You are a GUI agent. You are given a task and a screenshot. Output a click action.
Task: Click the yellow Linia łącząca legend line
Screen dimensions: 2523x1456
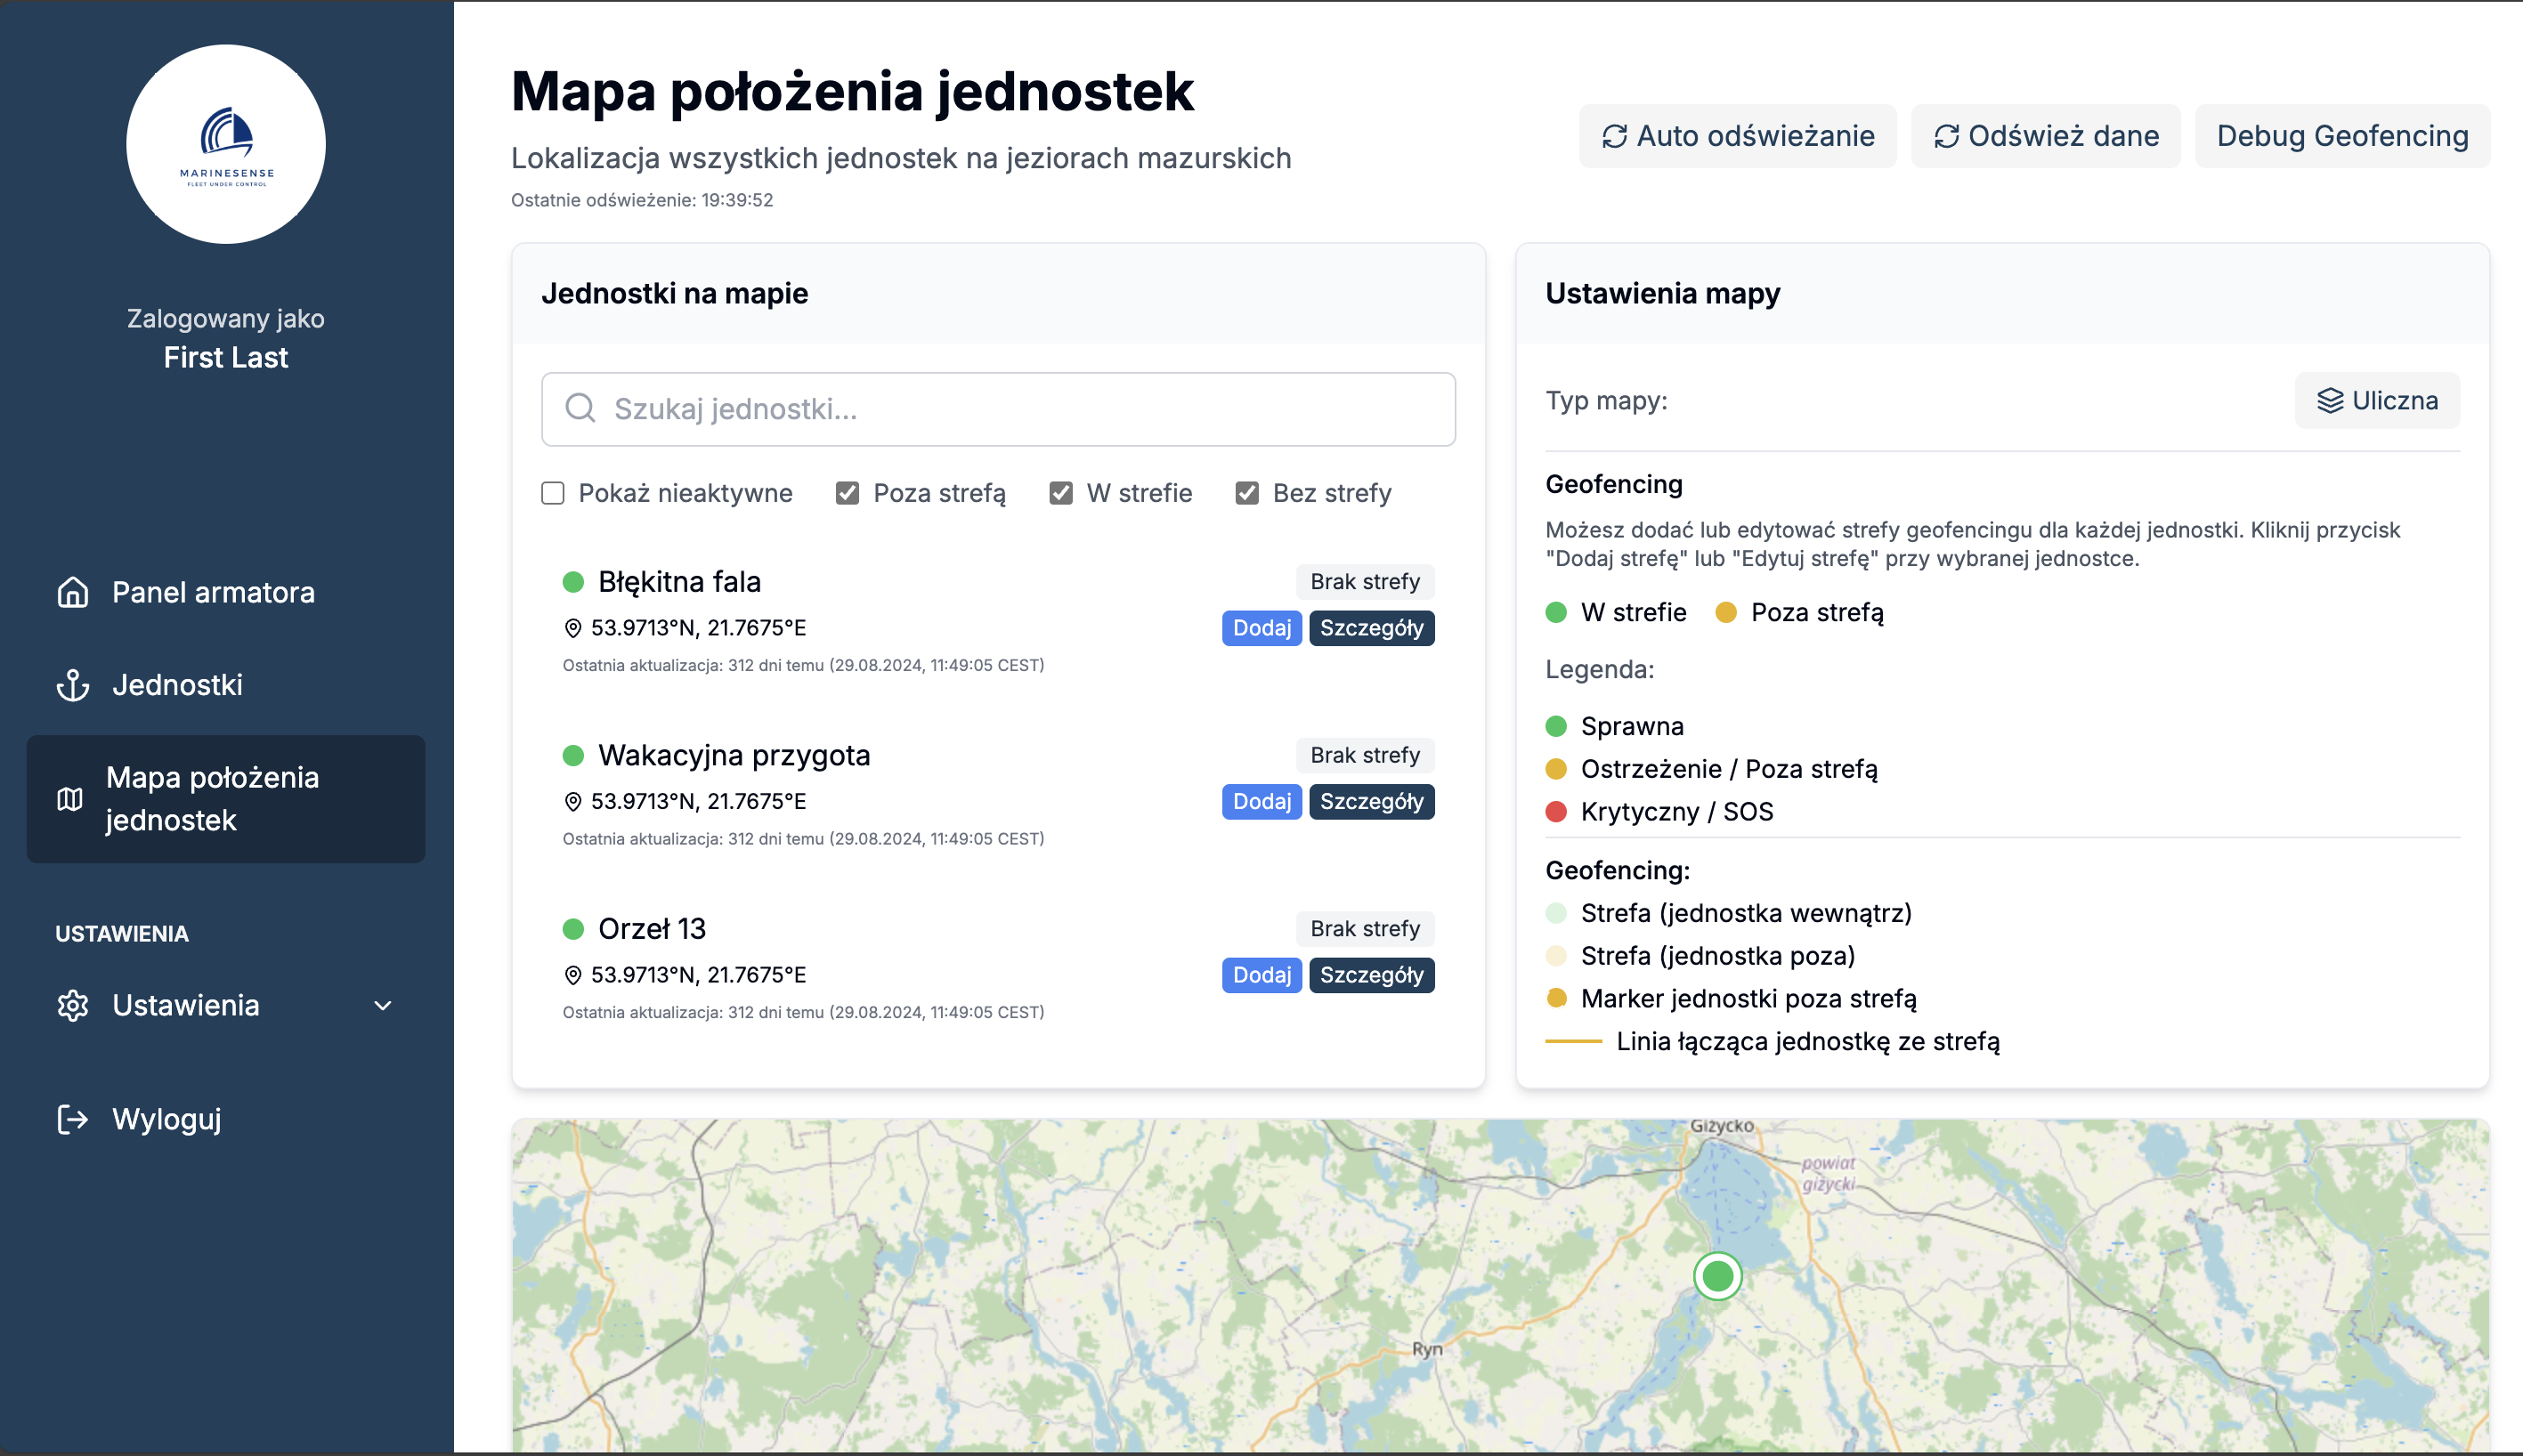[1574, 1042]
